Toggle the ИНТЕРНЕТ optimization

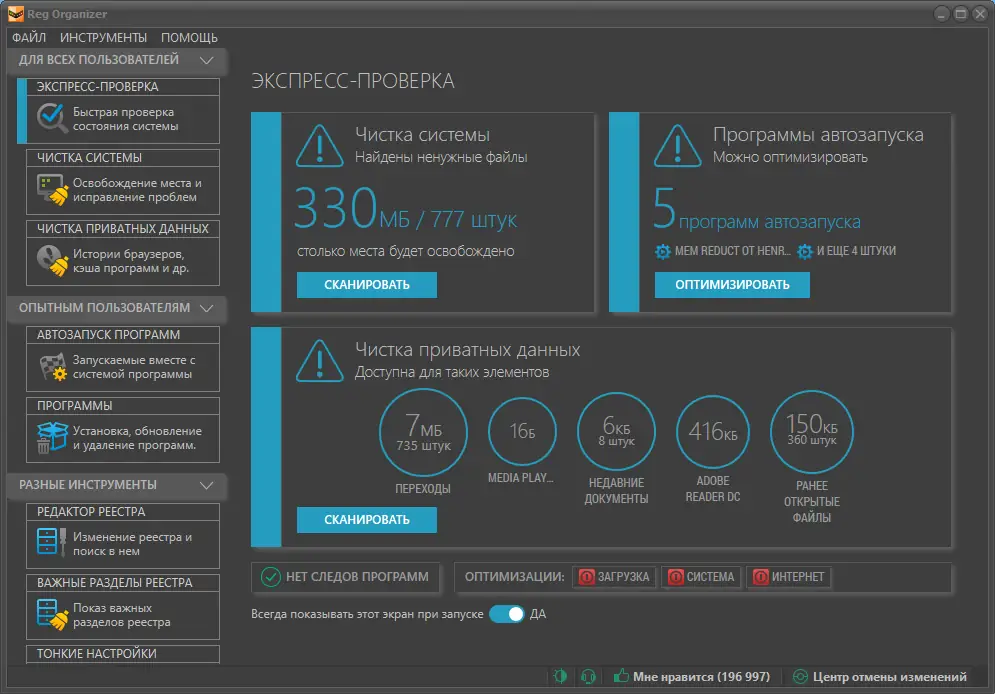[x=789, y=577]
